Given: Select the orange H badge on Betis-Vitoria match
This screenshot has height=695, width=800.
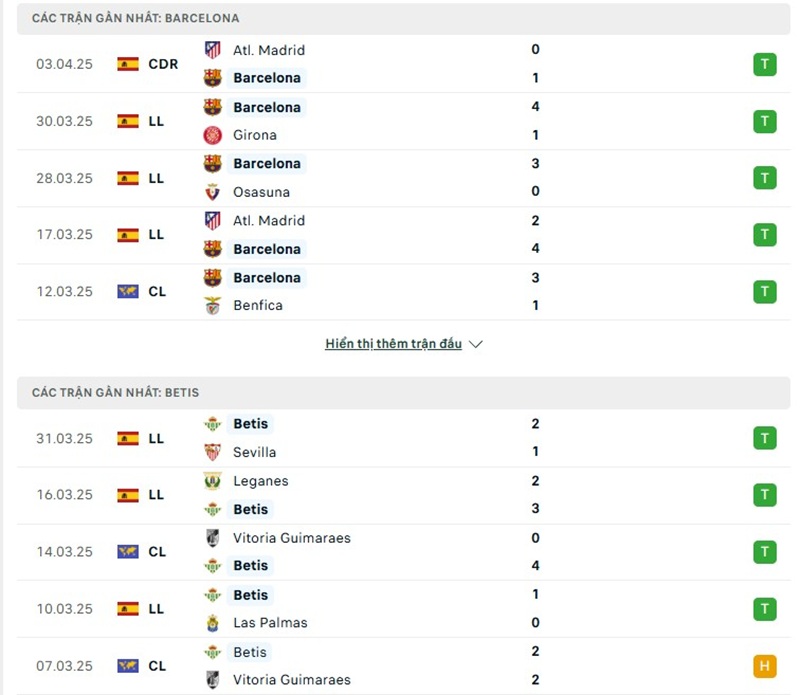Looking at the screenshot, I should (x=765, y=665).
